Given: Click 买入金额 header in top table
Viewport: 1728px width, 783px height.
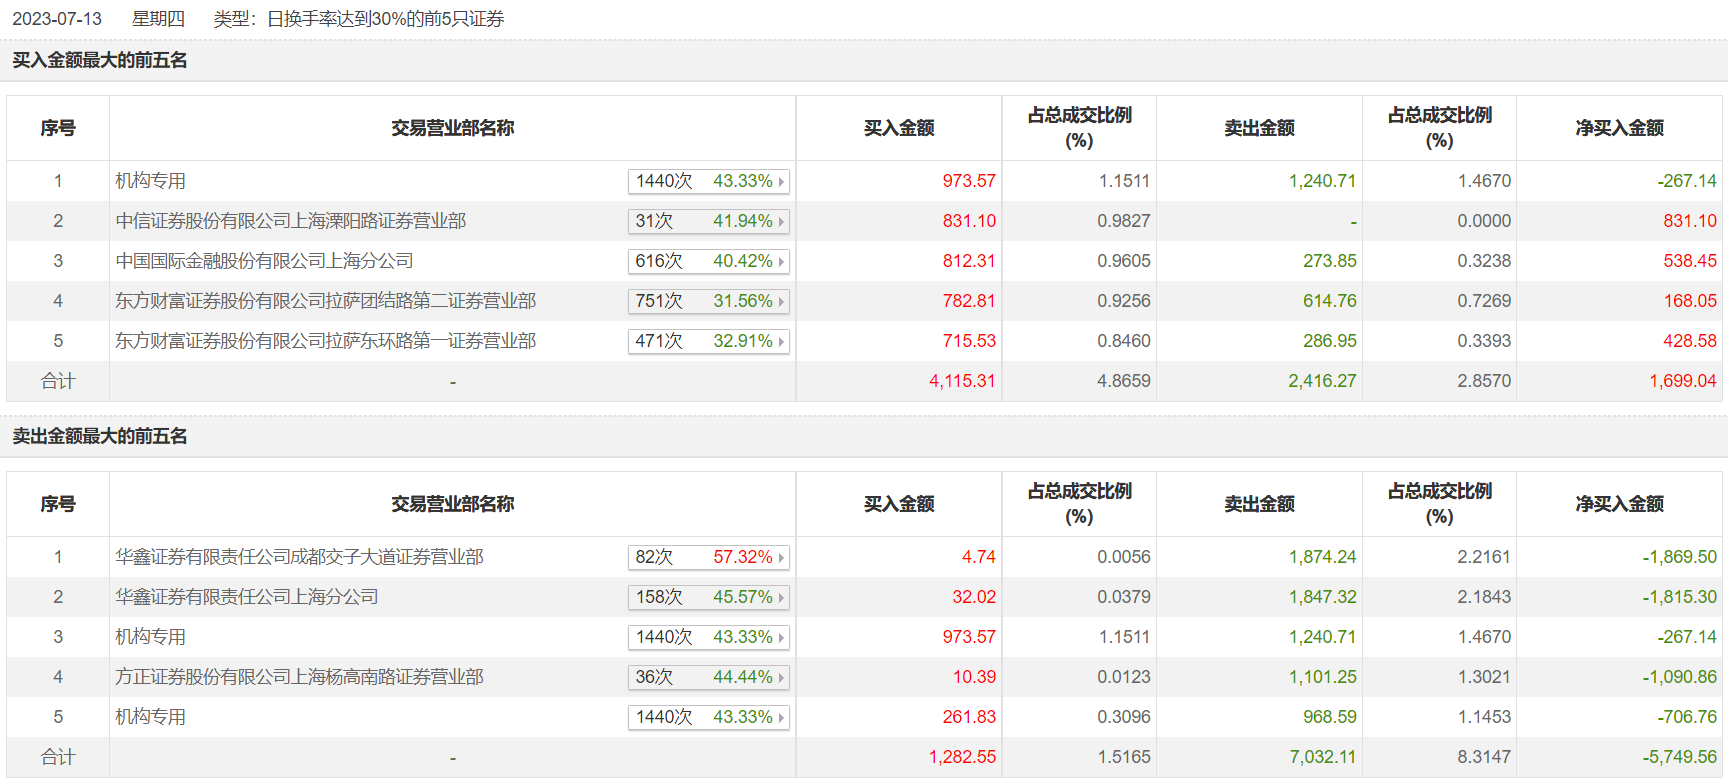Looking at the screenshot, I should pyautogui.click(x=899, y=128).
